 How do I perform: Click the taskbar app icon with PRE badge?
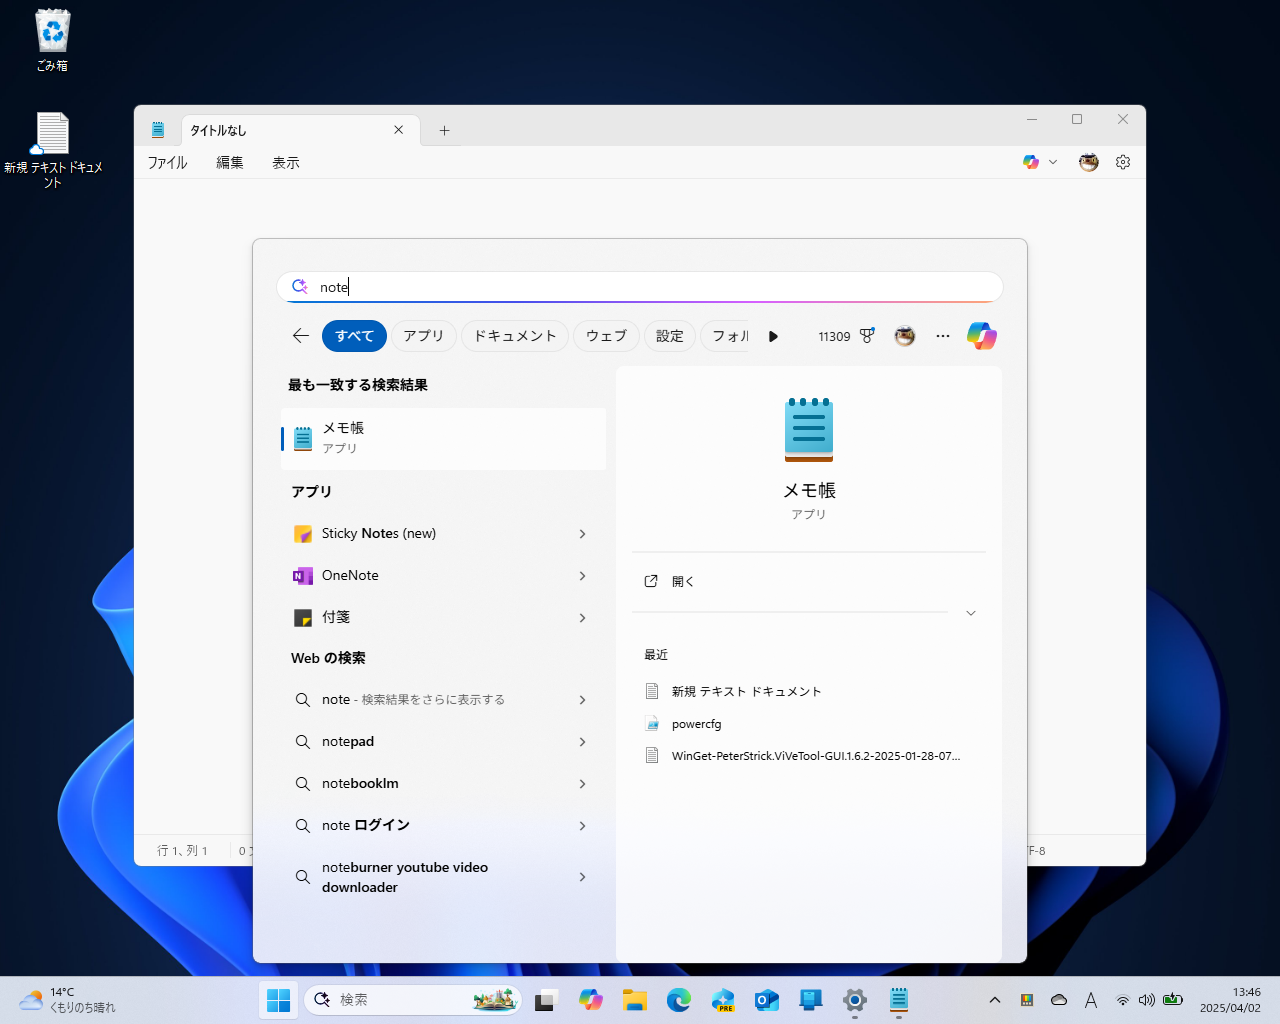click(x=723, y=1000)
